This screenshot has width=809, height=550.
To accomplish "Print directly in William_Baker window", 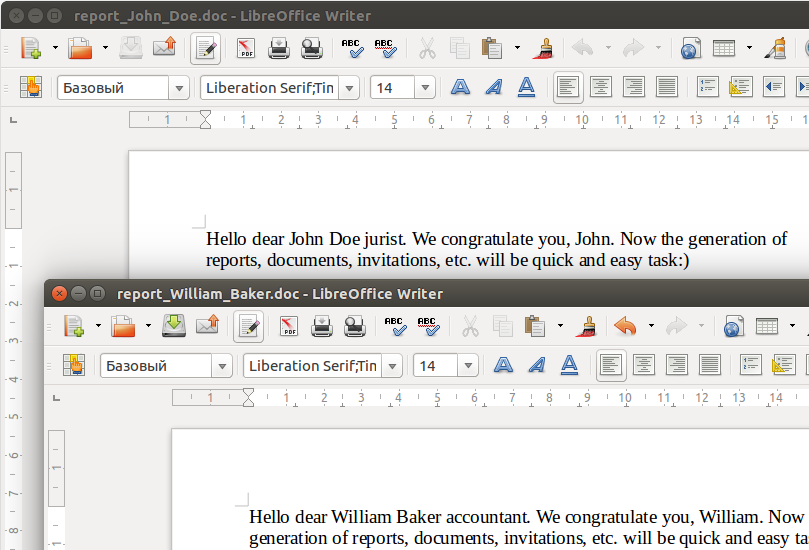I will tap(322, 327).
